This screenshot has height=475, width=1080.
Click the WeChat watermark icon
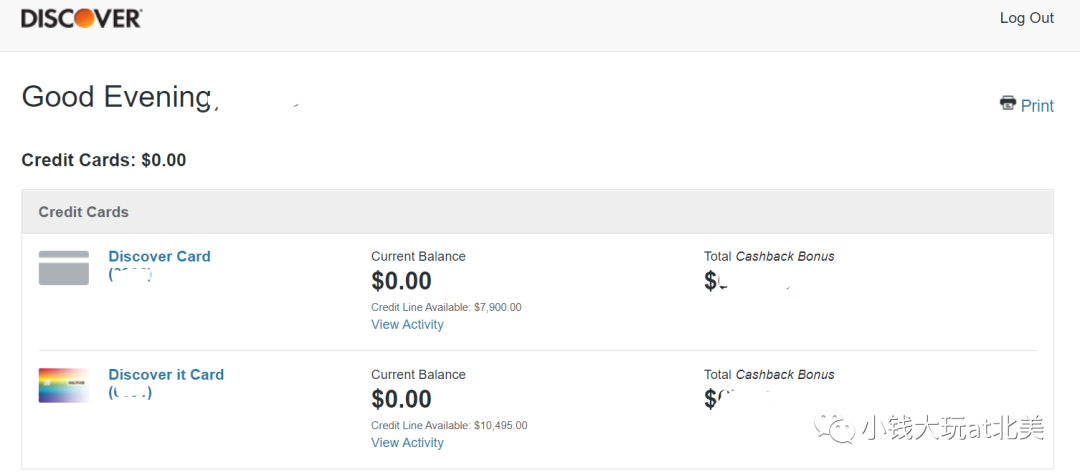834,428
